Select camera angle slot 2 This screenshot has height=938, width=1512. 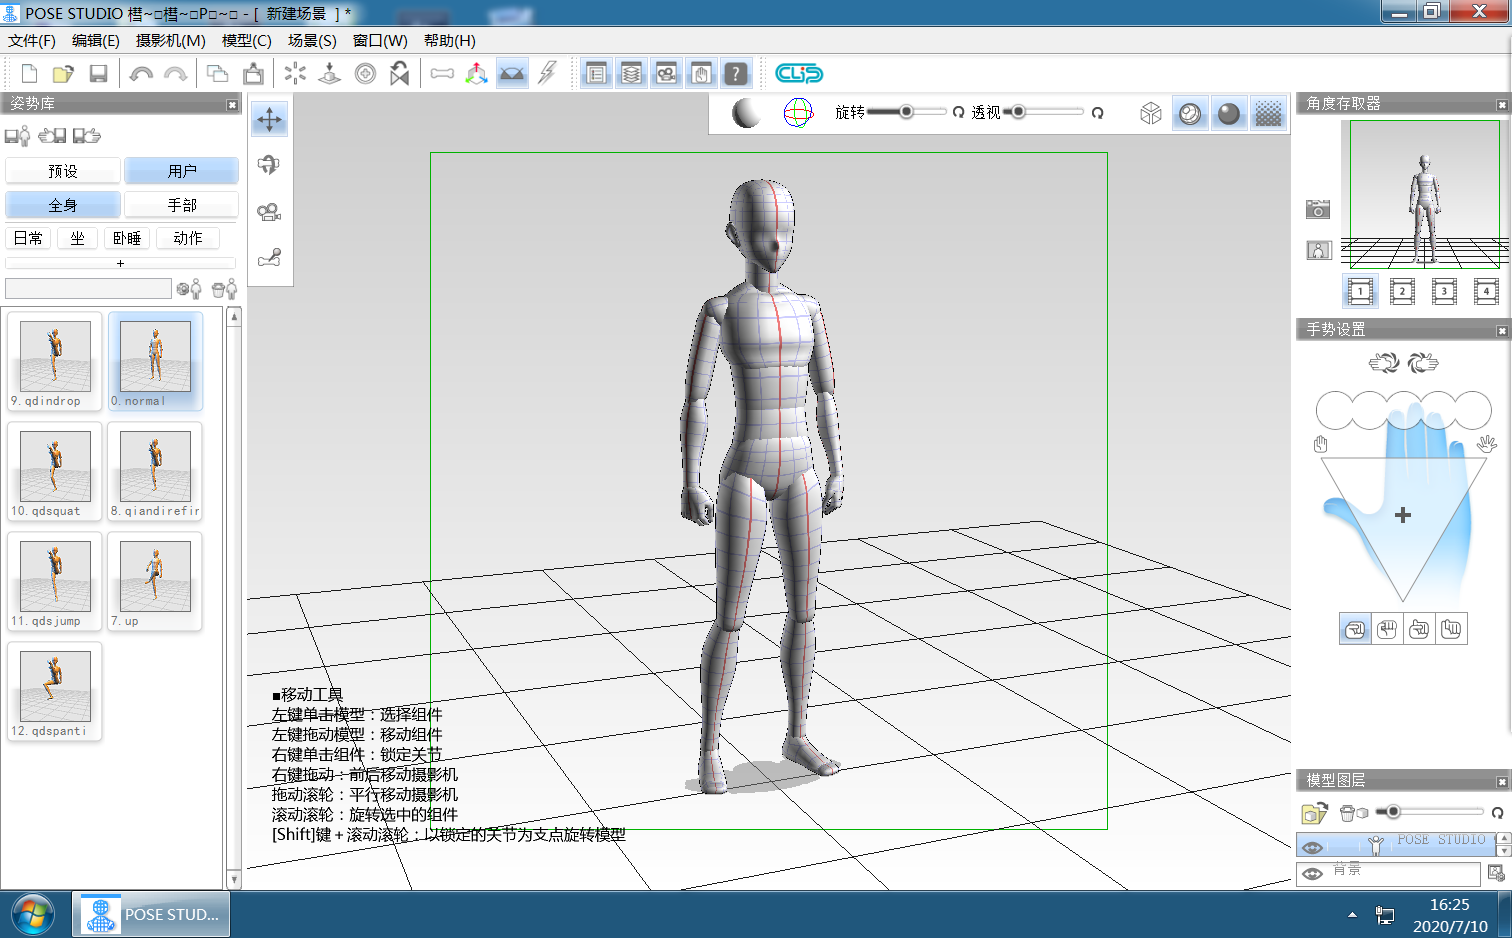click(x=1402, y=291)
